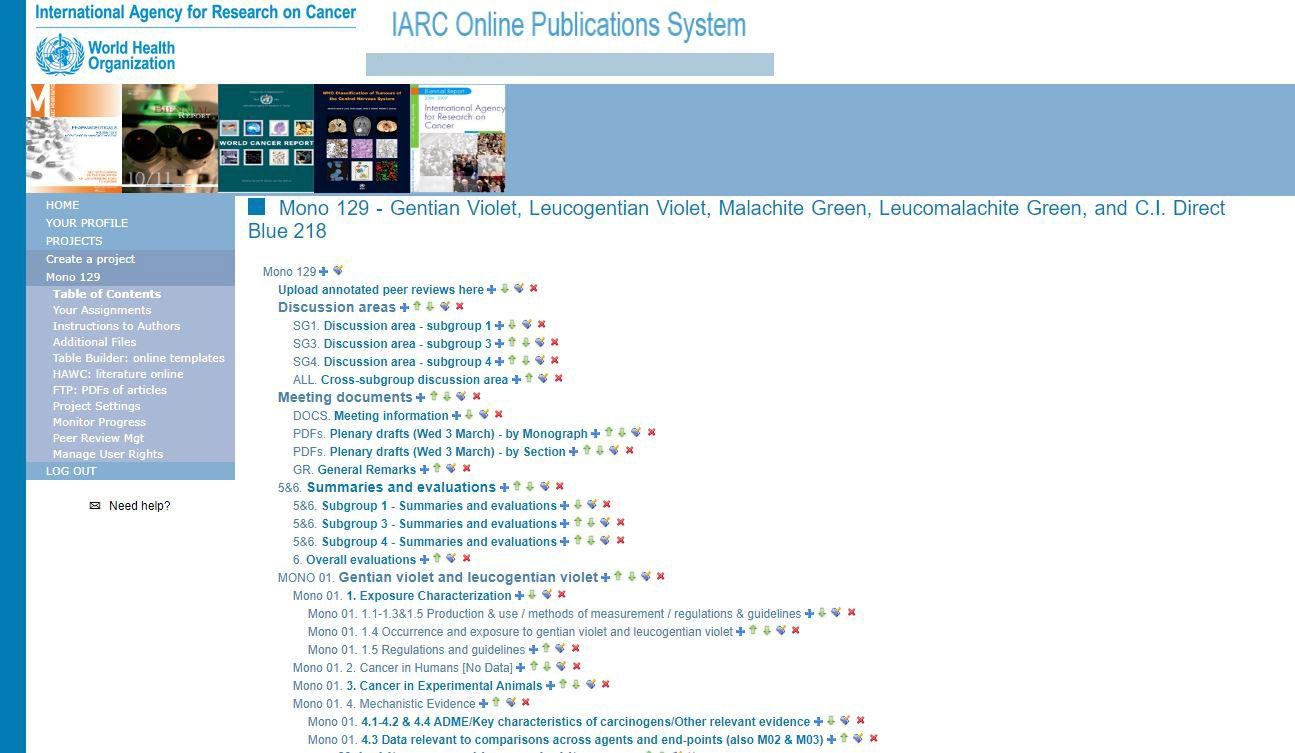Screen dimensions: 1295x753
Task: Click plus icon beside 'Exposure Characterization'
Action: coord(519,596)
